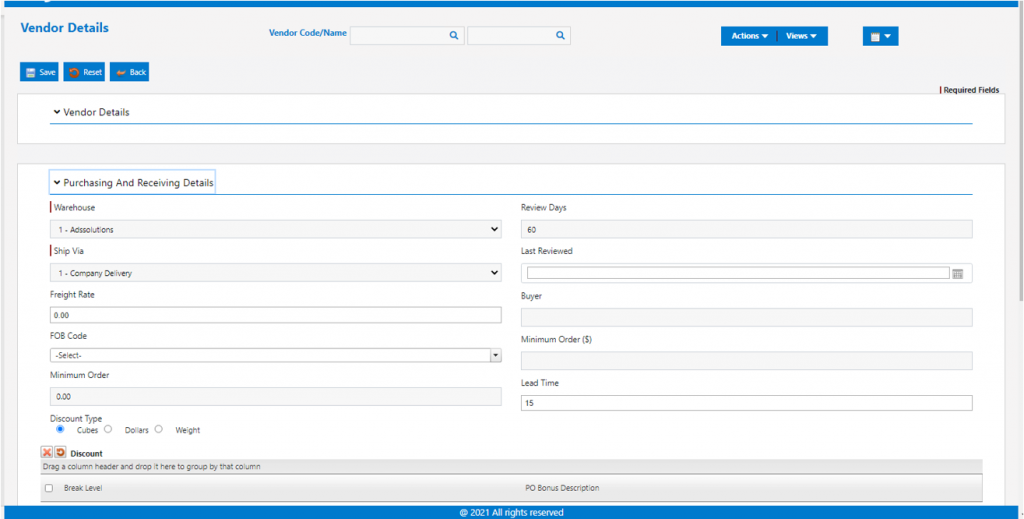Click the Last Reviewed date field

(x=738, y=273)
